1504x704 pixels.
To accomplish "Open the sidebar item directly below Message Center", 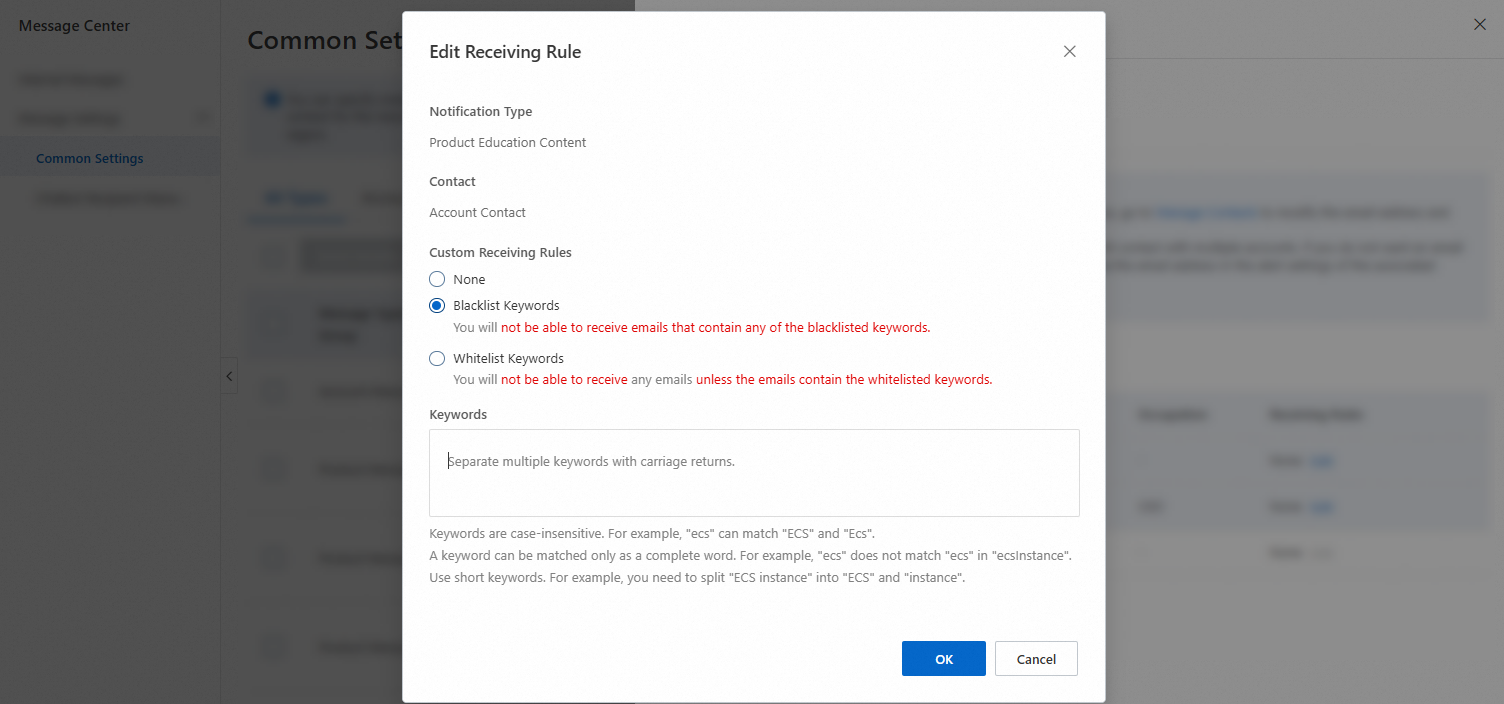I will pos(72,79).
